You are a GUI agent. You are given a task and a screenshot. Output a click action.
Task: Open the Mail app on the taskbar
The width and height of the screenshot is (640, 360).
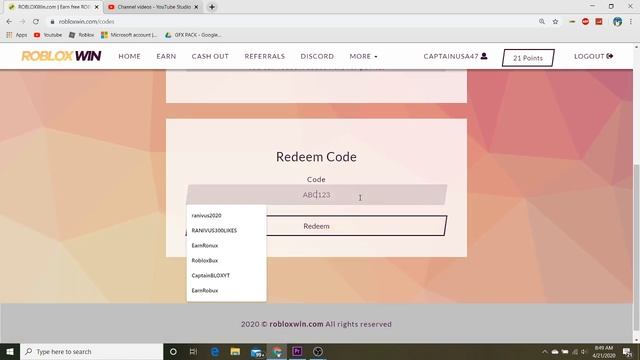[257, 351]
